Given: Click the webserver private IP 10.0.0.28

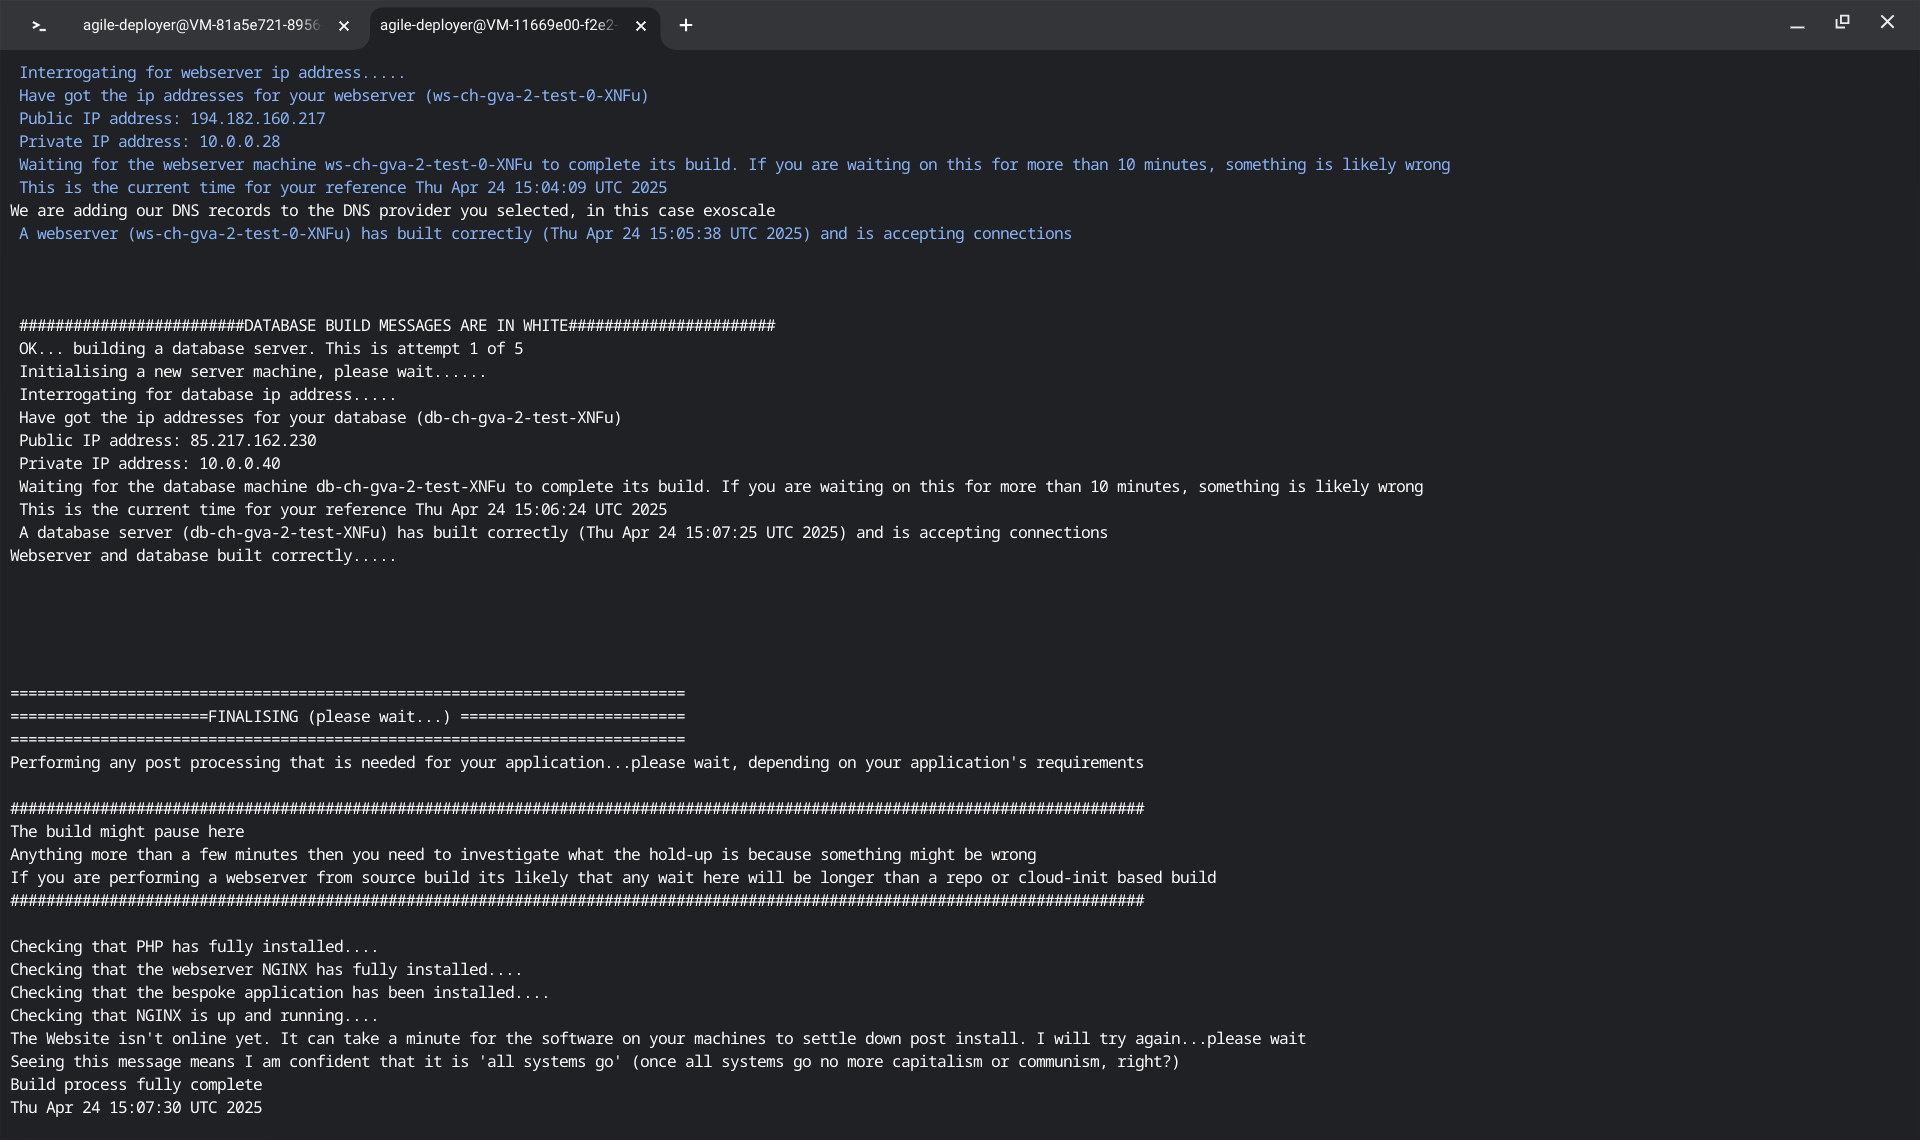Looking at the screenshot, I should pyautogui.click(x=239, y=141).
